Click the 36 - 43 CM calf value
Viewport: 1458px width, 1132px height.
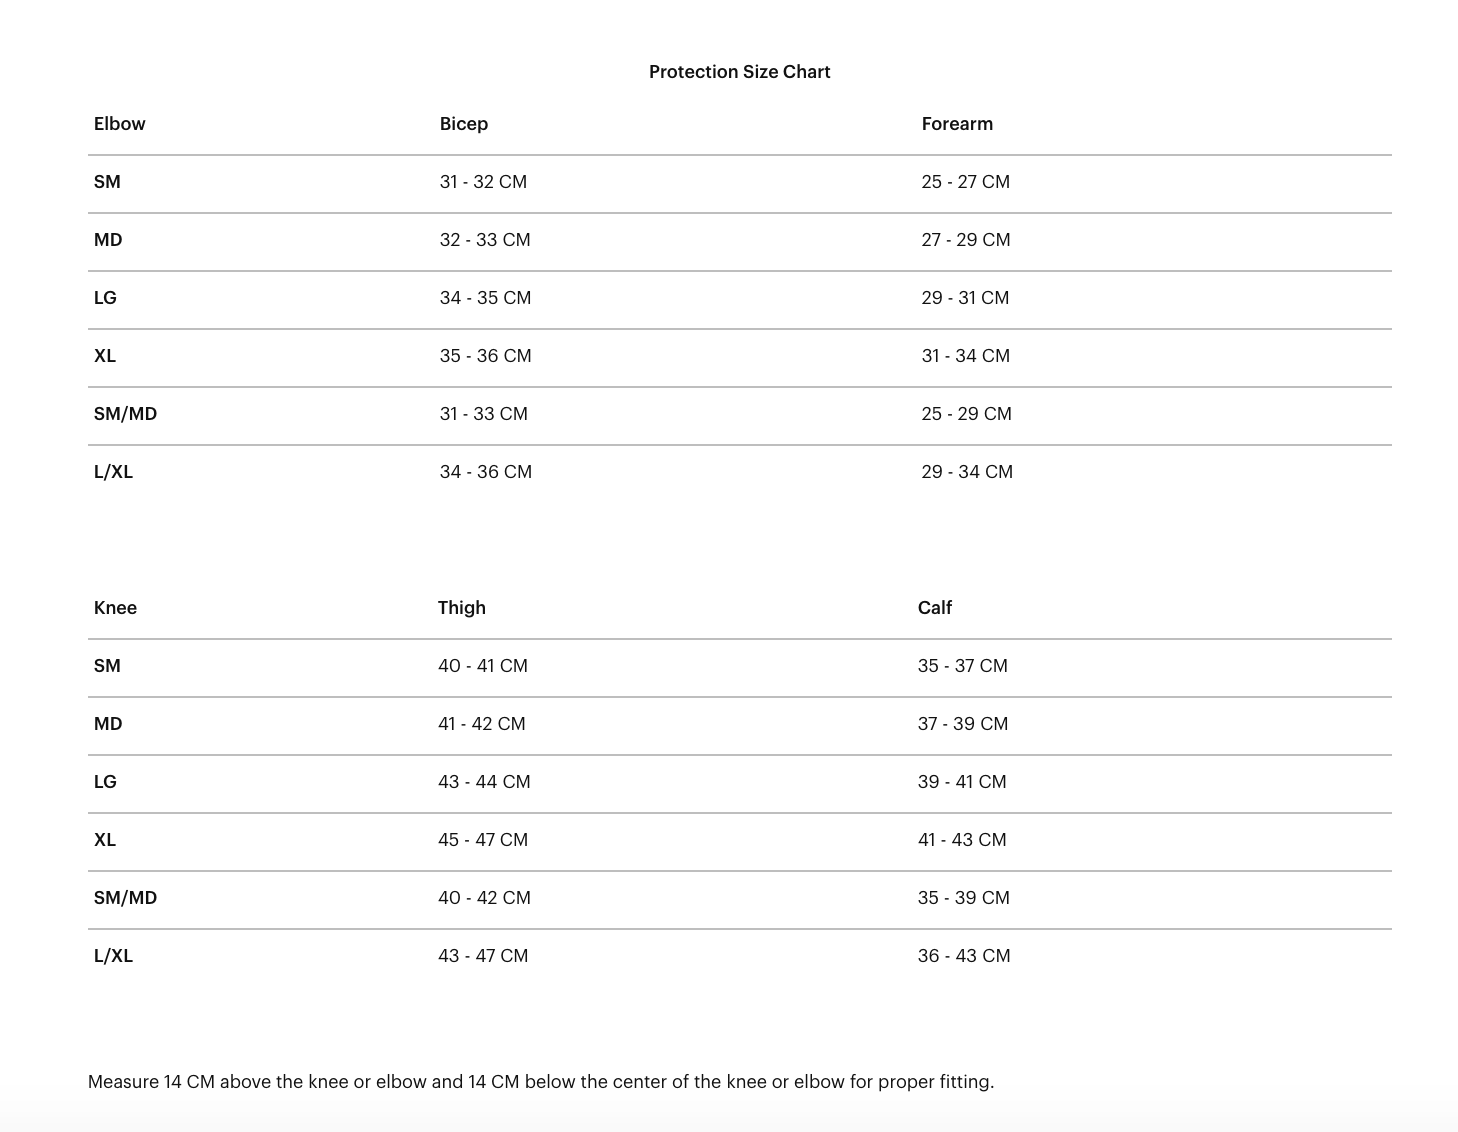(964, 956)
